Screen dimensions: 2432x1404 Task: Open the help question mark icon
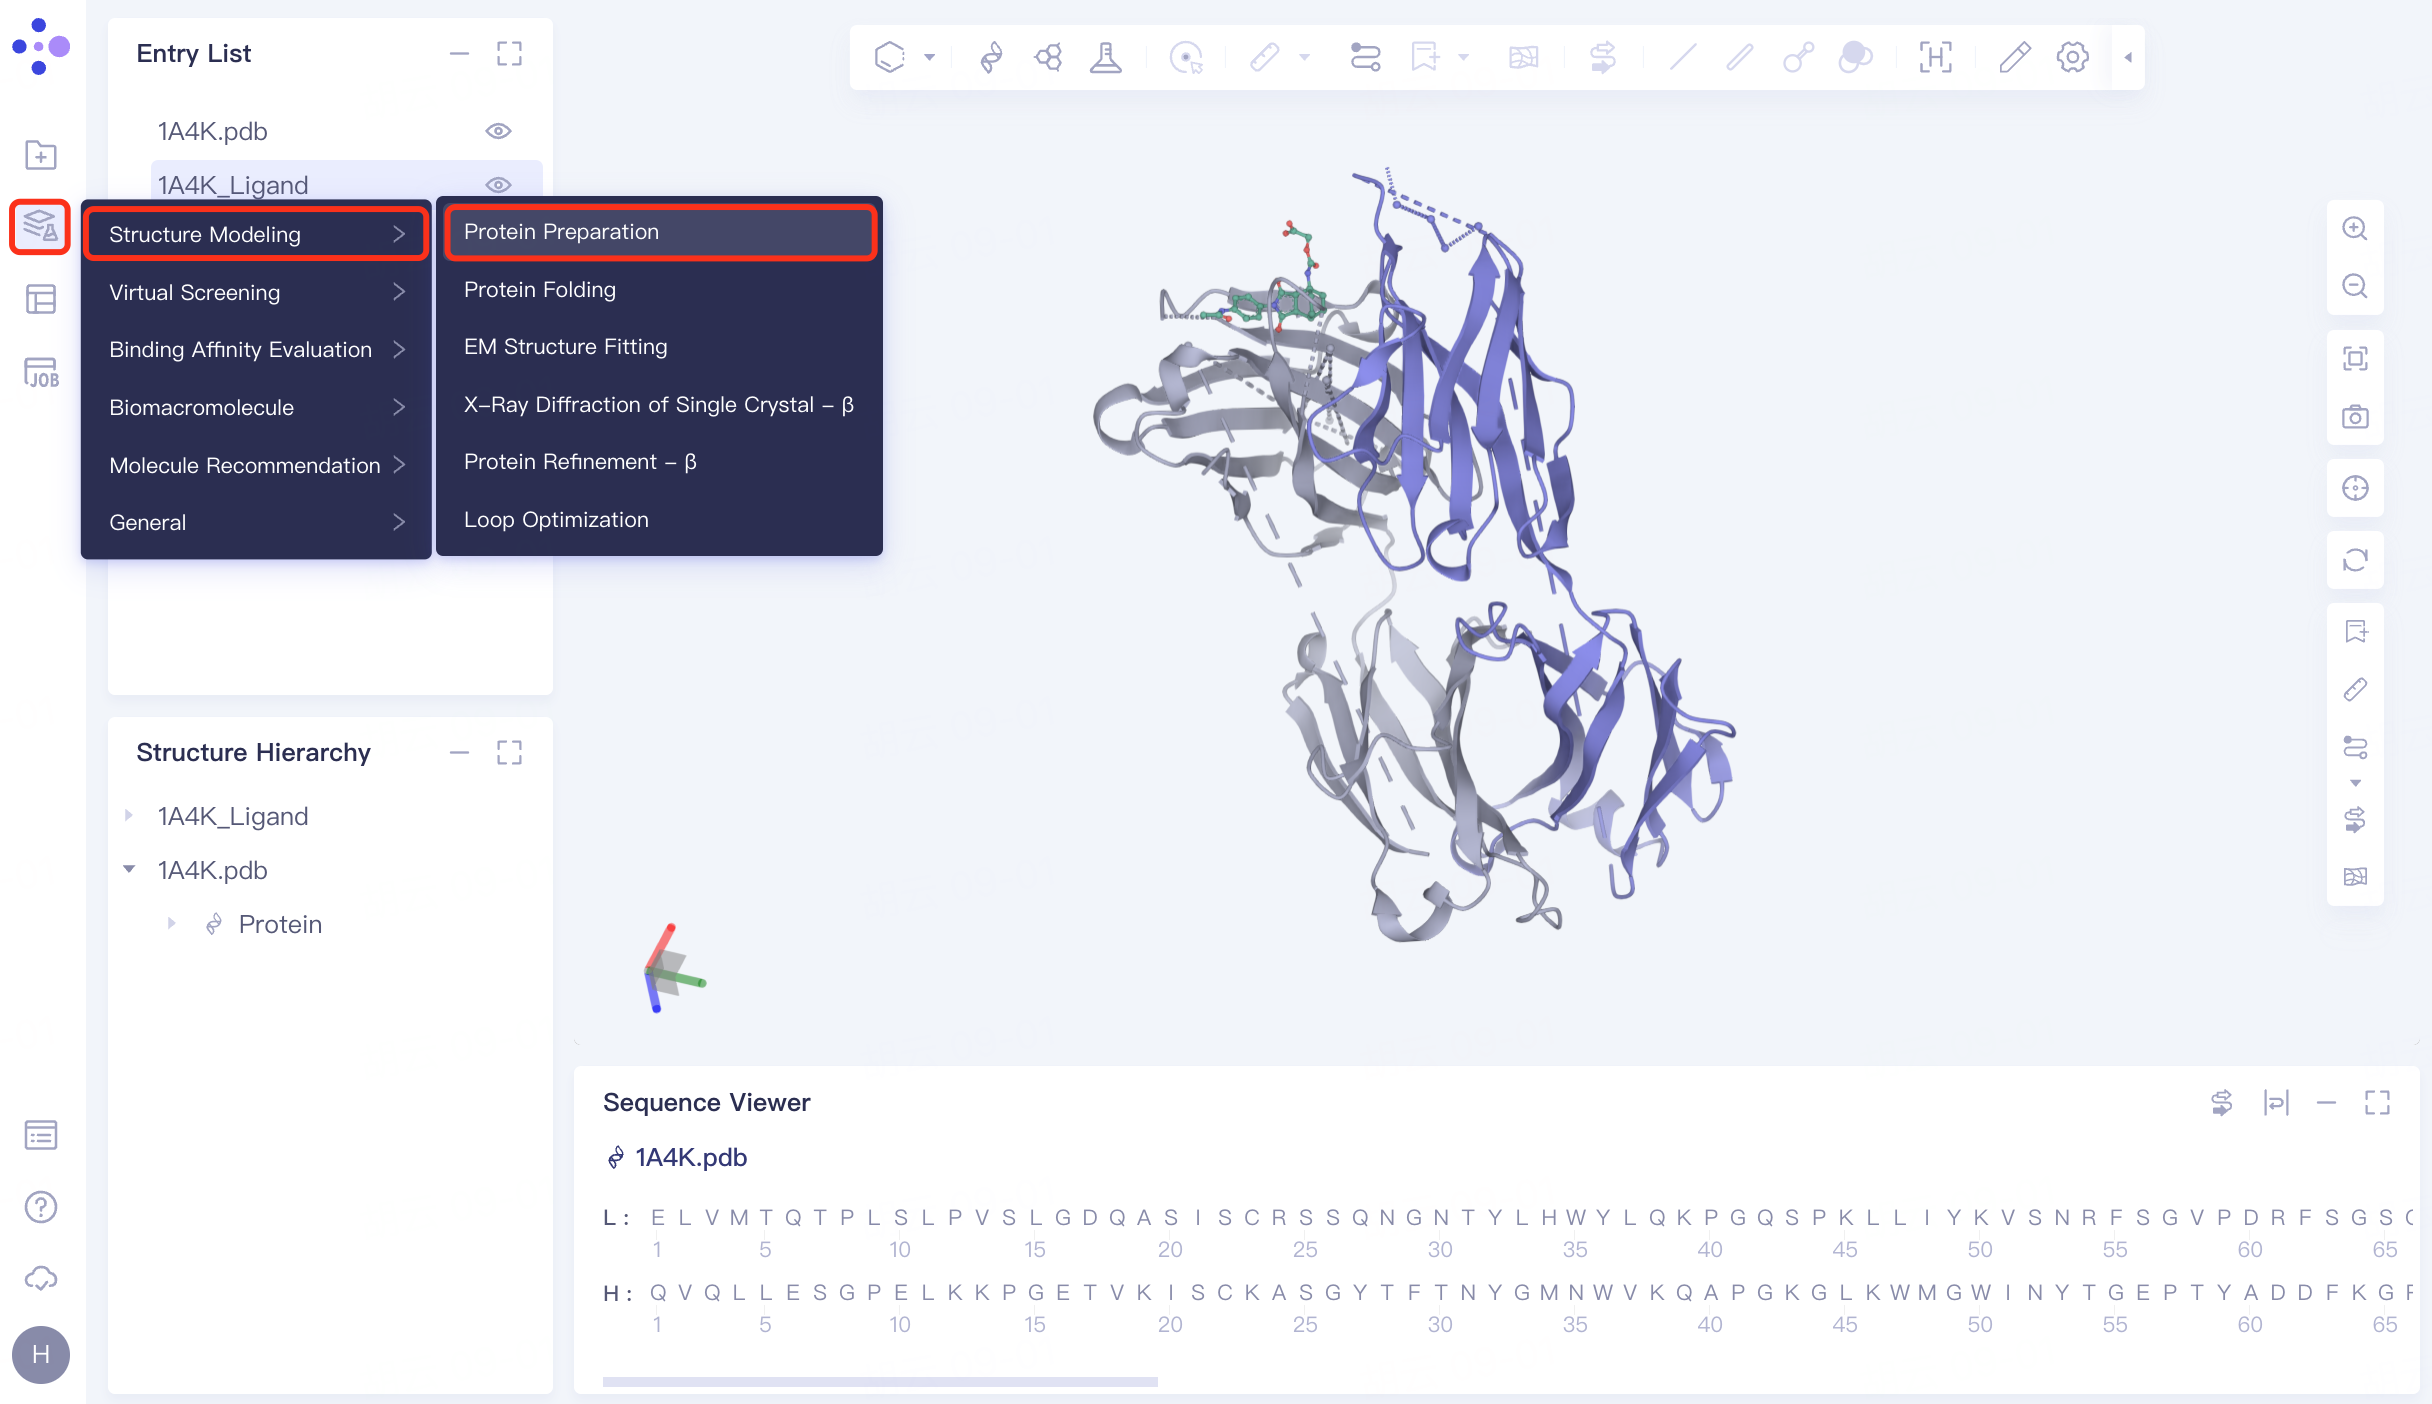pos(41,1207)
